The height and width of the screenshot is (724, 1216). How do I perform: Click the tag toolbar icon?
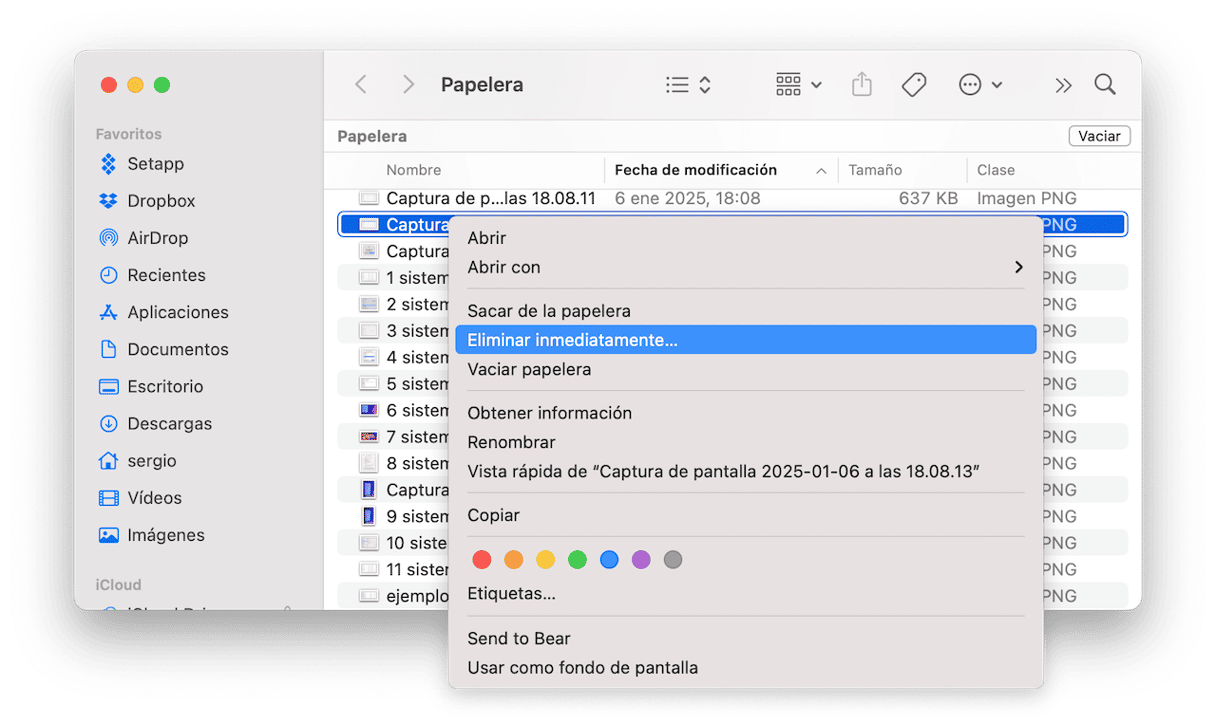click(914, 85)
